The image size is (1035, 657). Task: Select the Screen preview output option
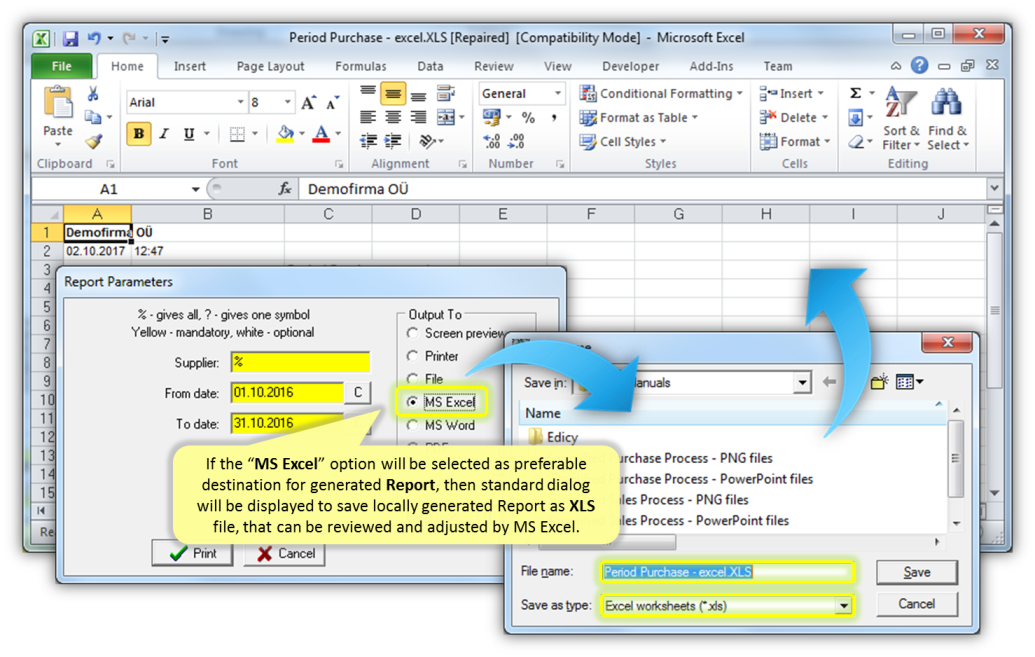pos(413,333)
